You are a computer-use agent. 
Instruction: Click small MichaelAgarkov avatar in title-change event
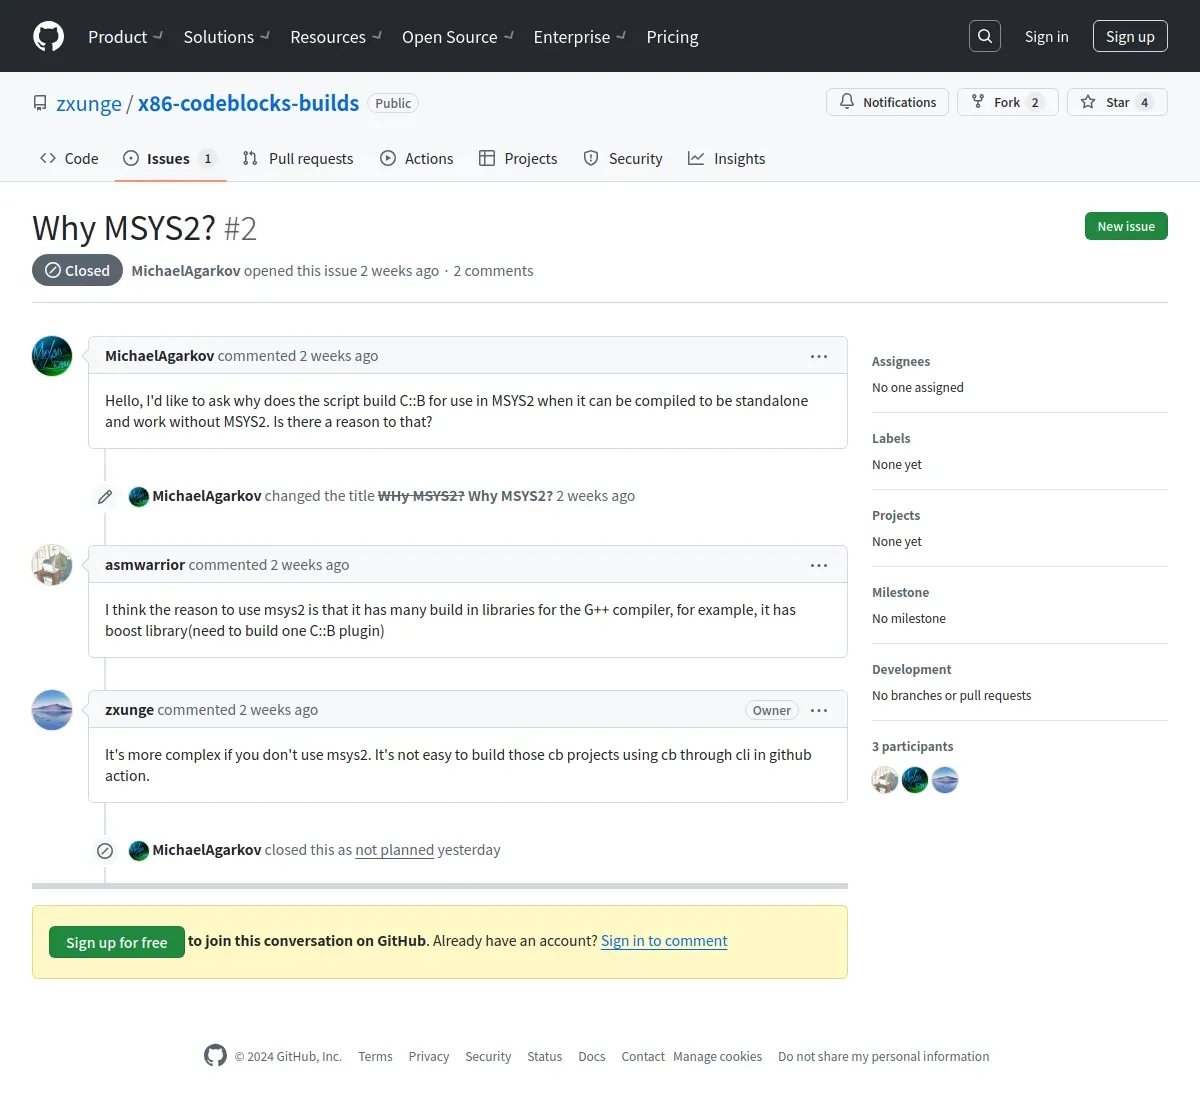pos(139,496)
